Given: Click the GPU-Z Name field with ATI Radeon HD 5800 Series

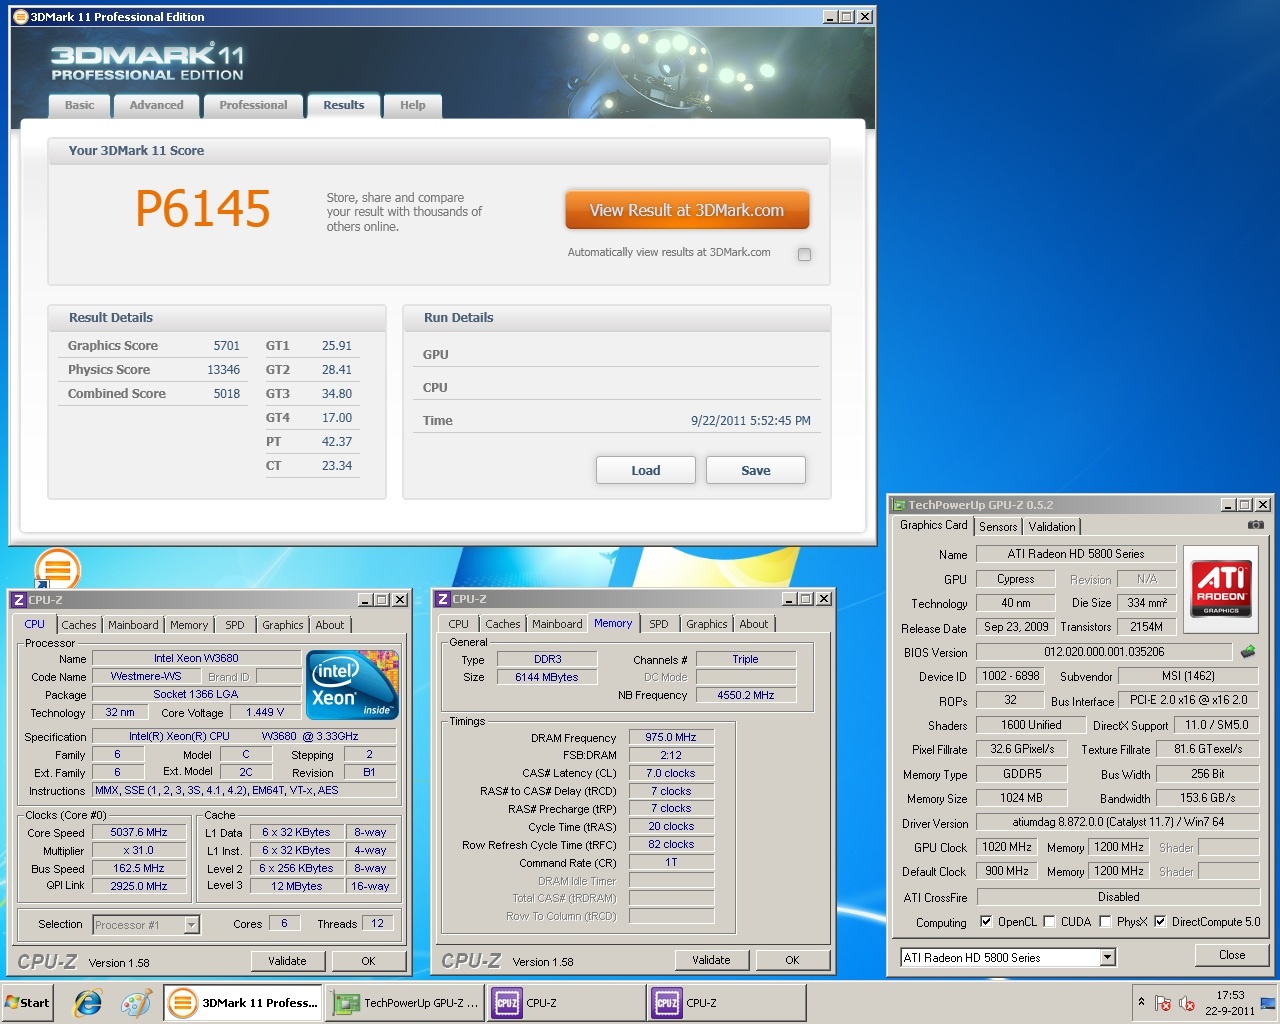Looking at the screenshot, I should click(1076, 554).
